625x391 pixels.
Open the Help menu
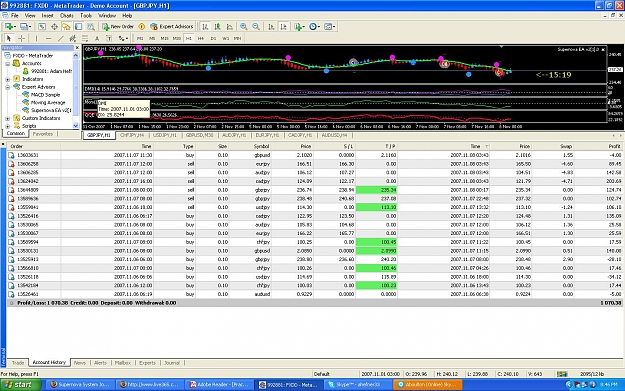coord(127,16)
